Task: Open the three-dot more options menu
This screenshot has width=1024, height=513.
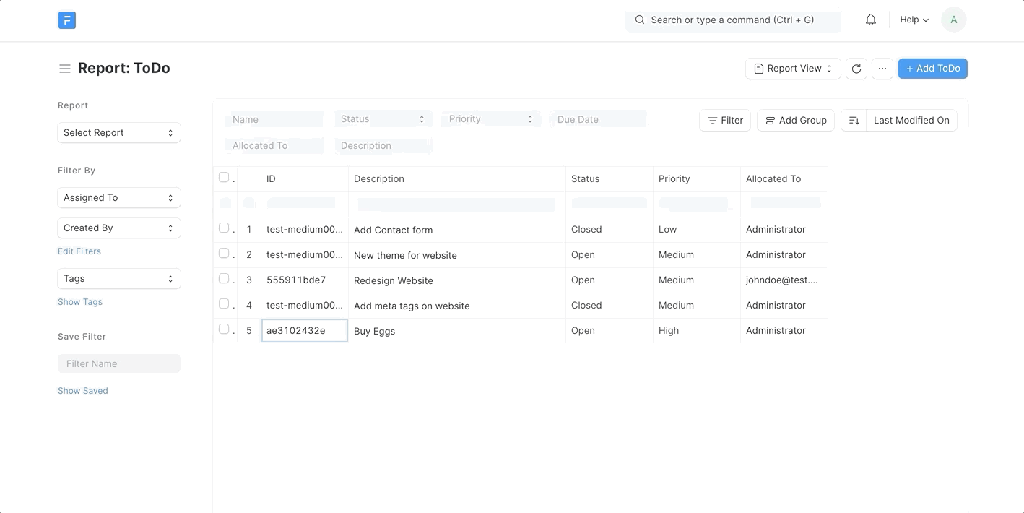Action: (882, 69)
